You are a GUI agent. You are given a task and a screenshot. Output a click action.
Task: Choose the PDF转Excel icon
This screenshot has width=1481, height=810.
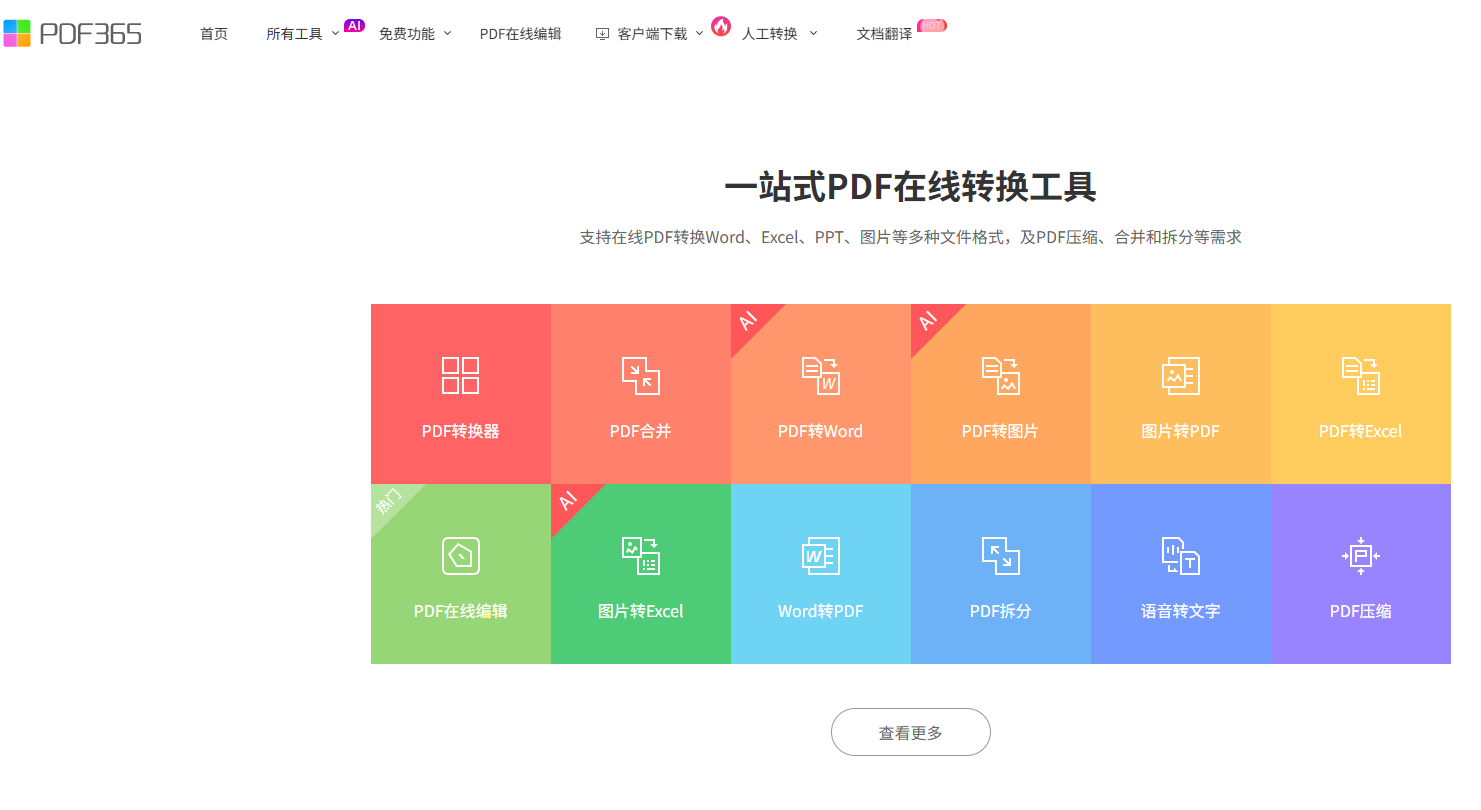click(x=1360, y=375)
